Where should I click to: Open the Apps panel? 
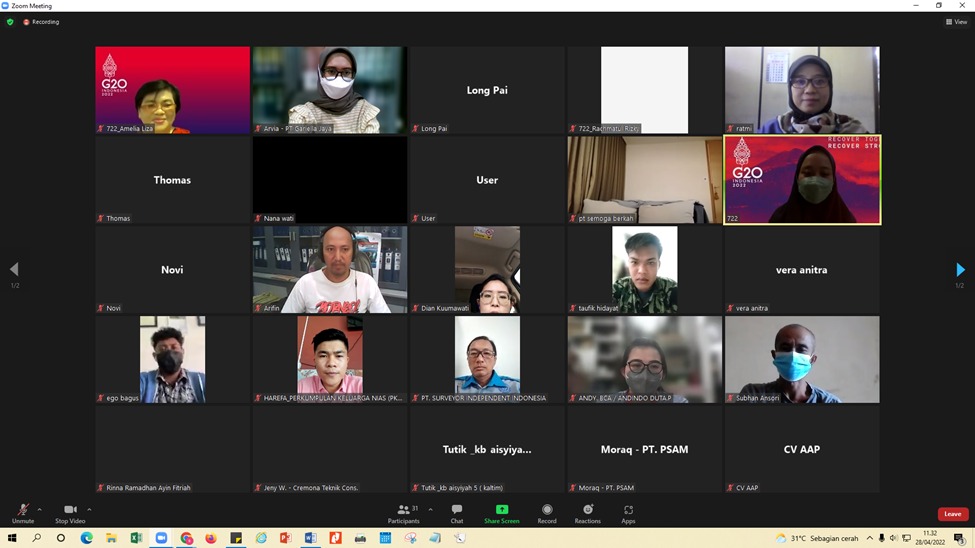click(628, 513)
